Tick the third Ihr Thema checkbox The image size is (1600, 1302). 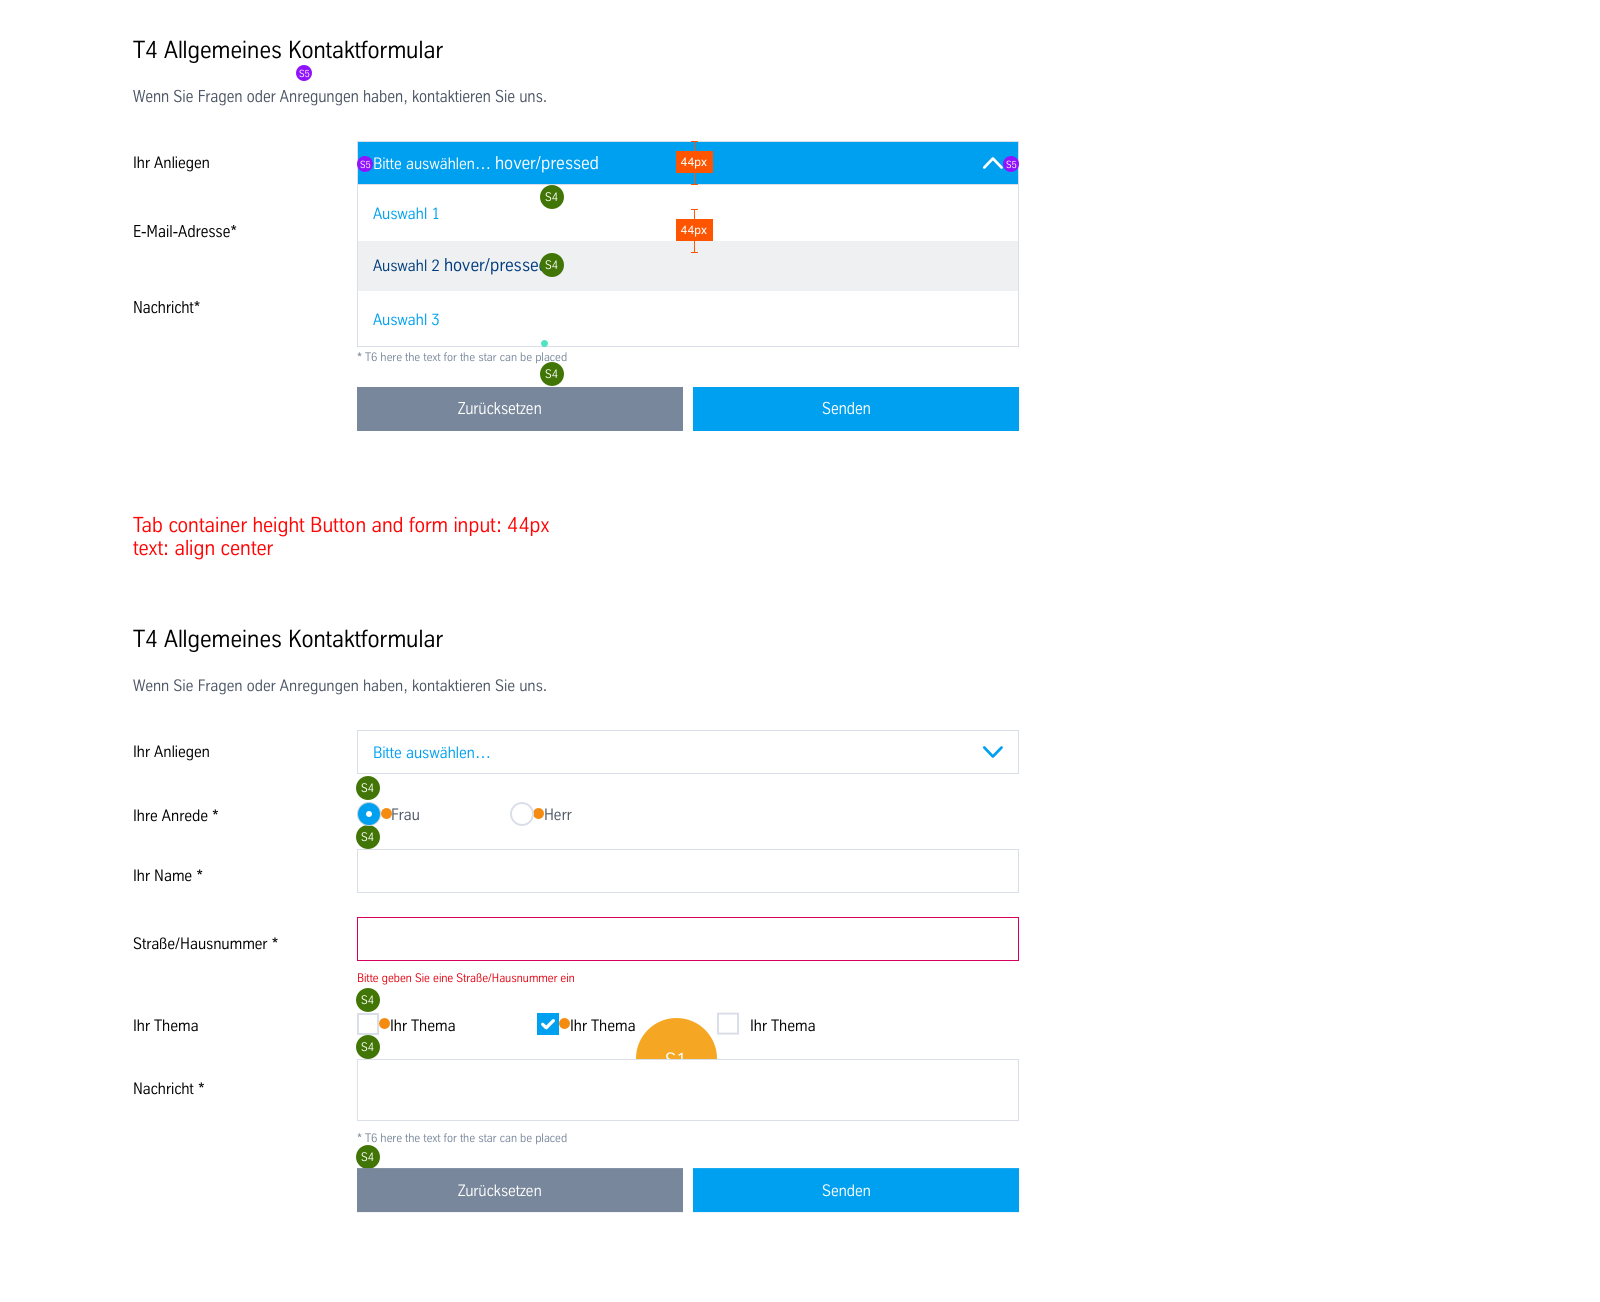click(x=728, y=1024)
